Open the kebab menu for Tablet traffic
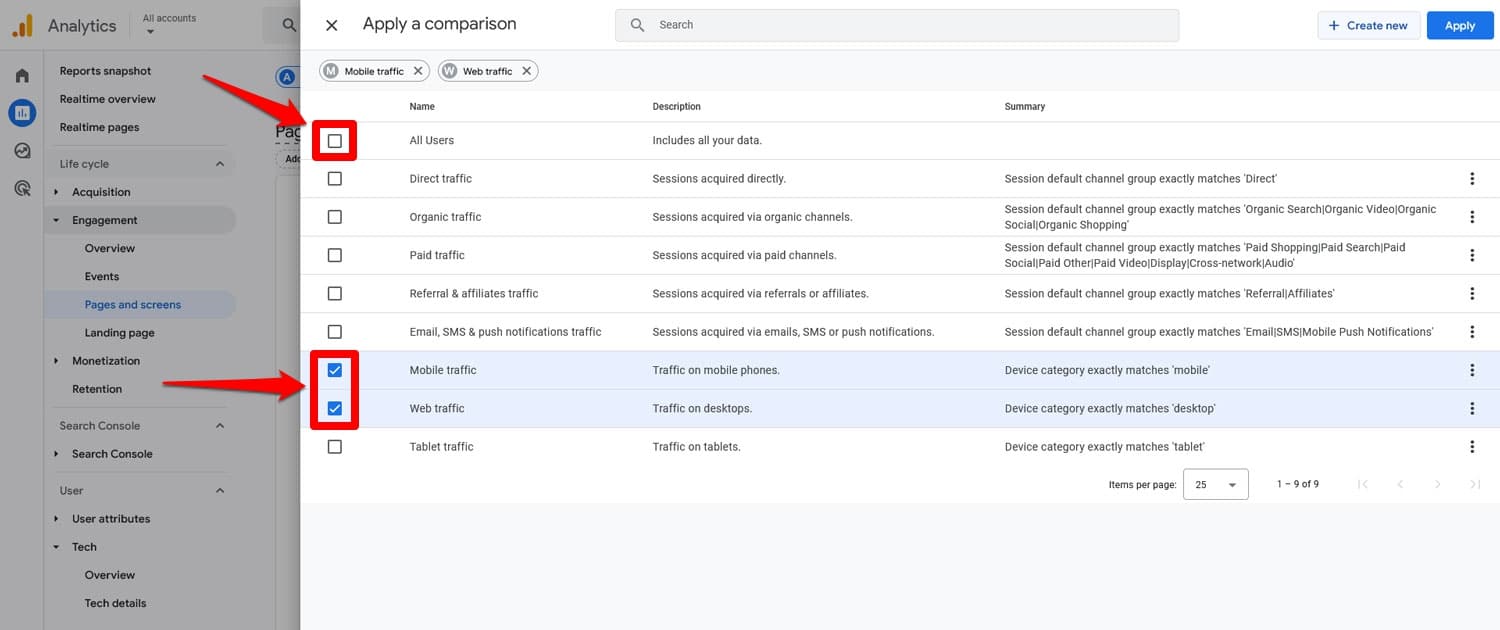This screenshot has height=630, width=1500. click(1472, 446)
